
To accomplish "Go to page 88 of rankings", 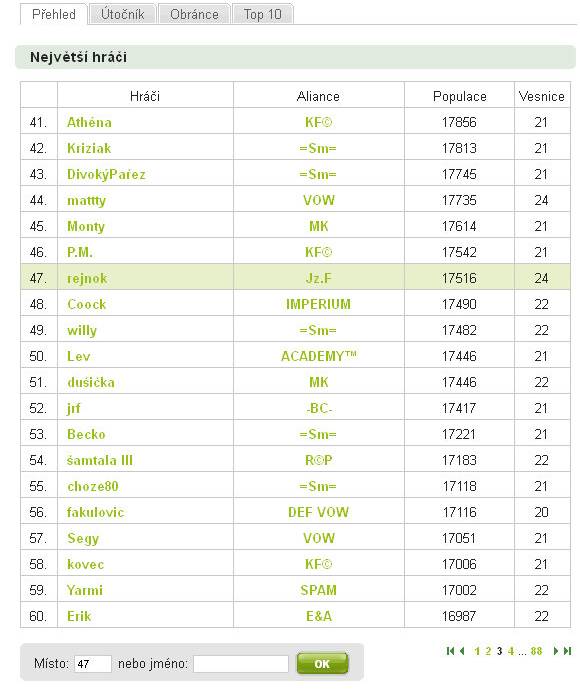I will point(536,651).
